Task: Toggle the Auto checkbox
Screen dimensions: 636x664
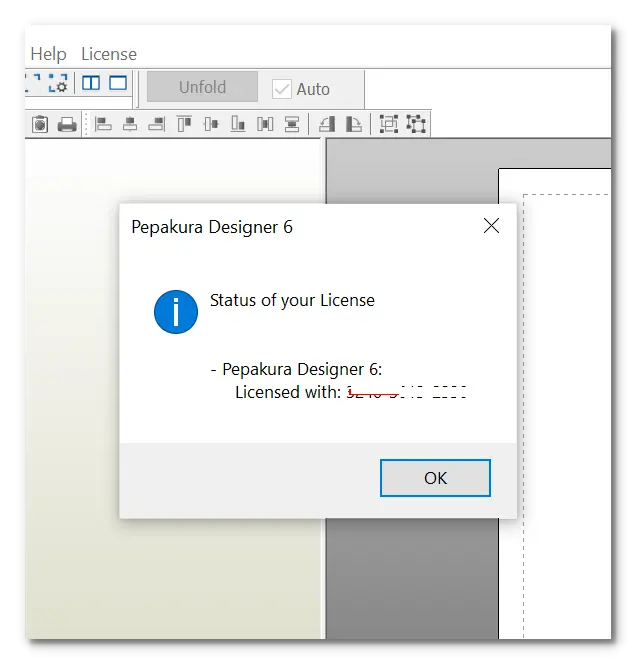Action: pos(282,89)
